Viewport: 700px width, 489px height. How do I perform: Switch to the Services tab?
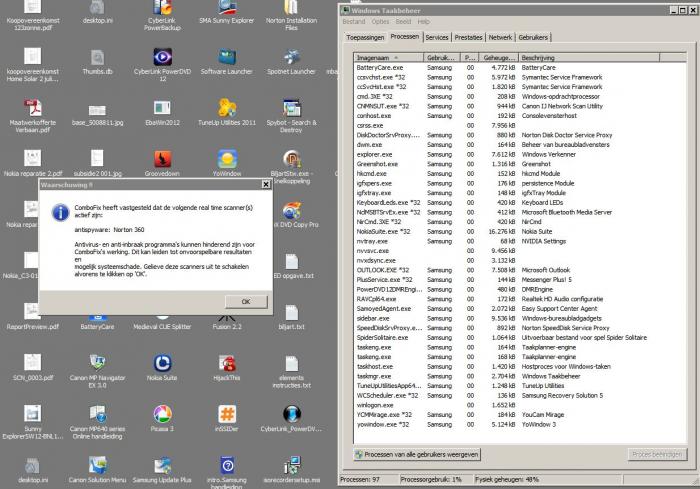pyautogui.click(x=437, y=38)
